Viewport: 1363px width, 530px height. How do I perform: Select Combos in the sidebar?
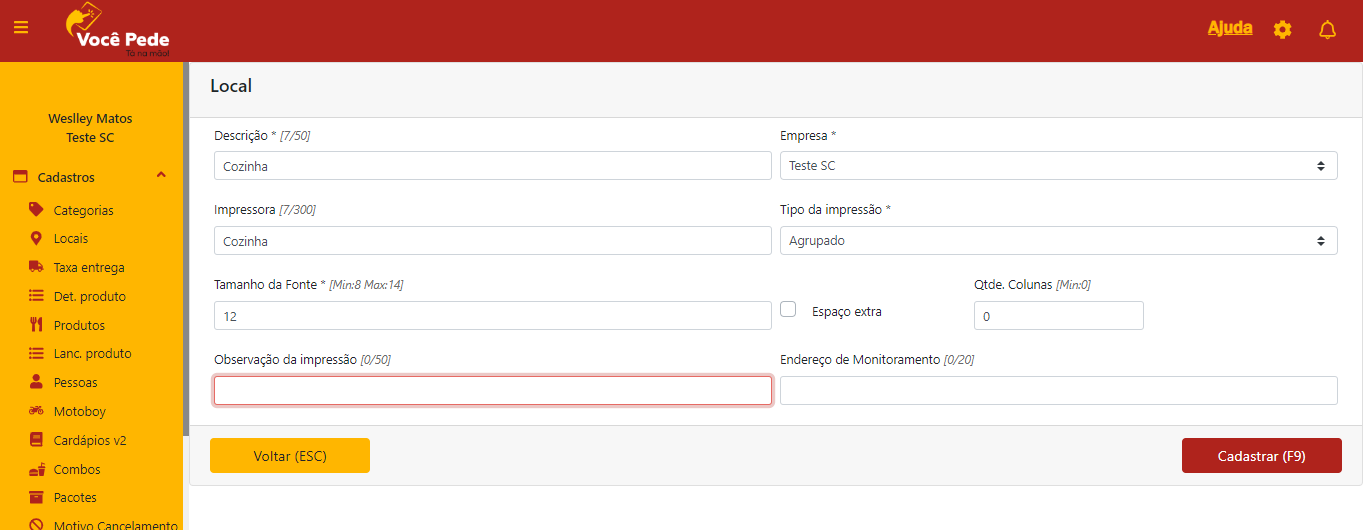click(x=77, y=469)
